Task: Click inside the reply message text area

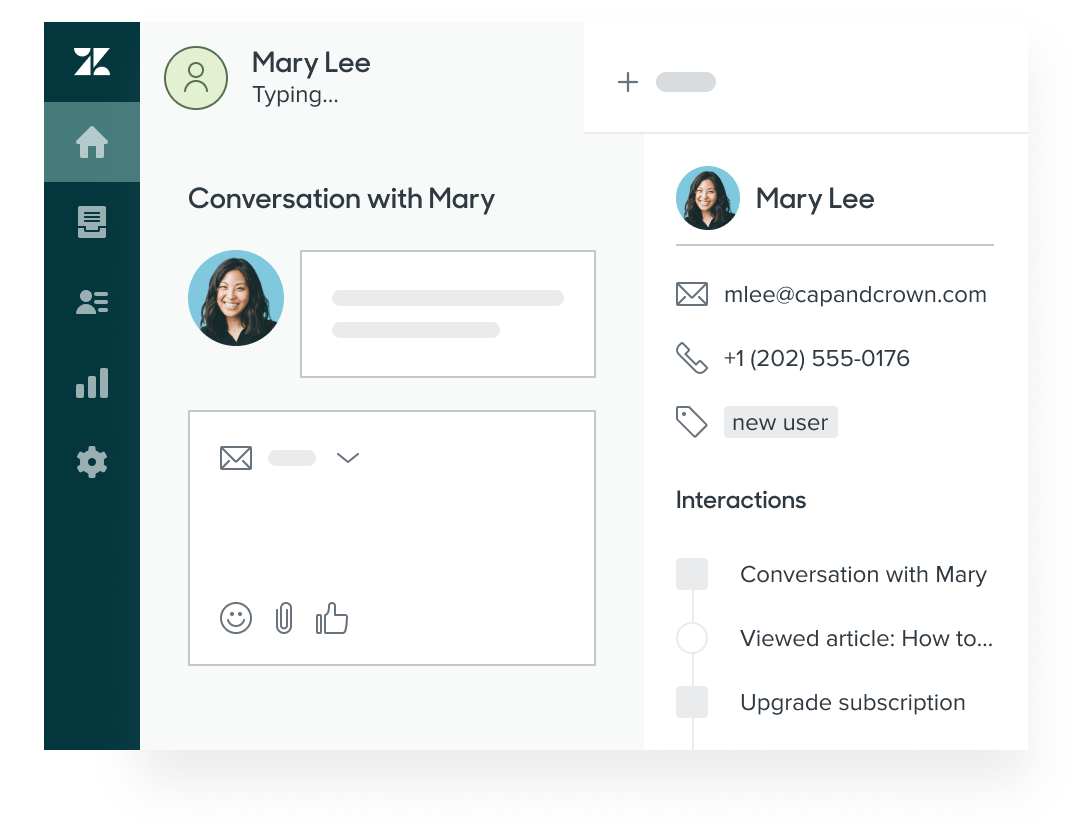Action: (392, 530)
